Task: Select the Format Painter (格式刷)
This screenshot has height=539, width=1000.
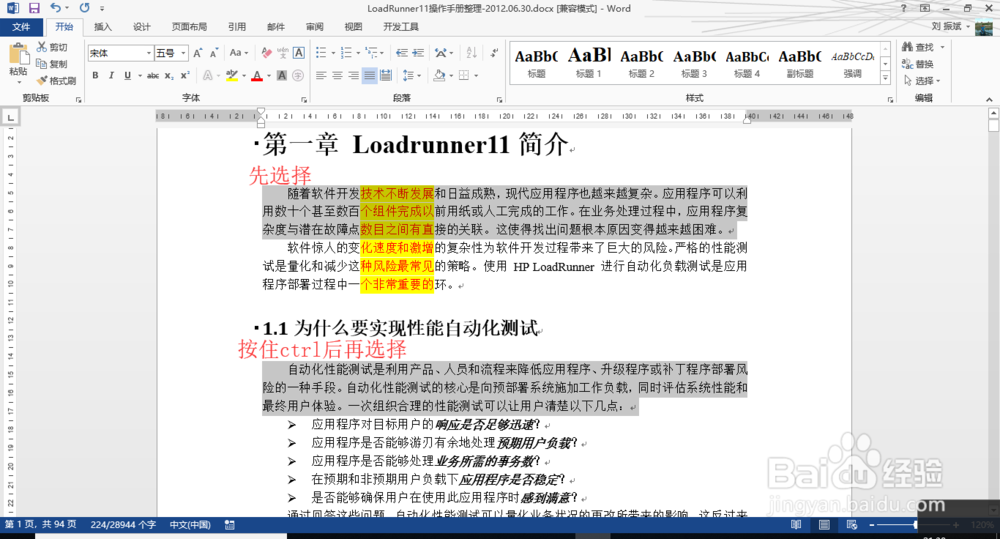Action: (56, 80)
